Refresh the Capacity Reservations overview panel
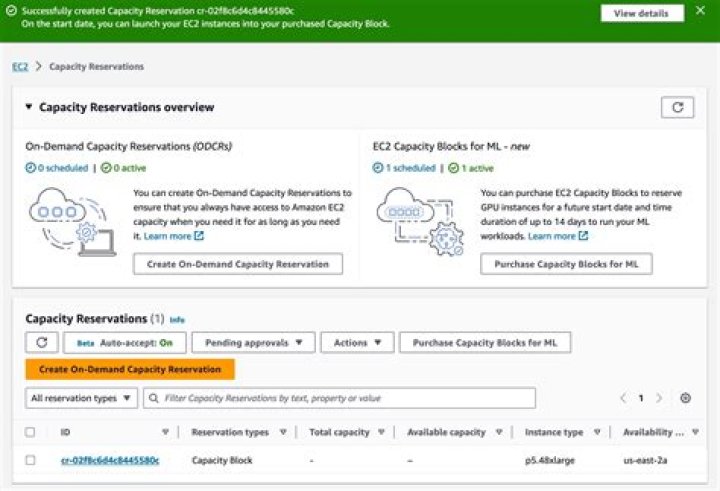This screenshot has width=720, height=491. pyautogui.click(x=678, y=107)
